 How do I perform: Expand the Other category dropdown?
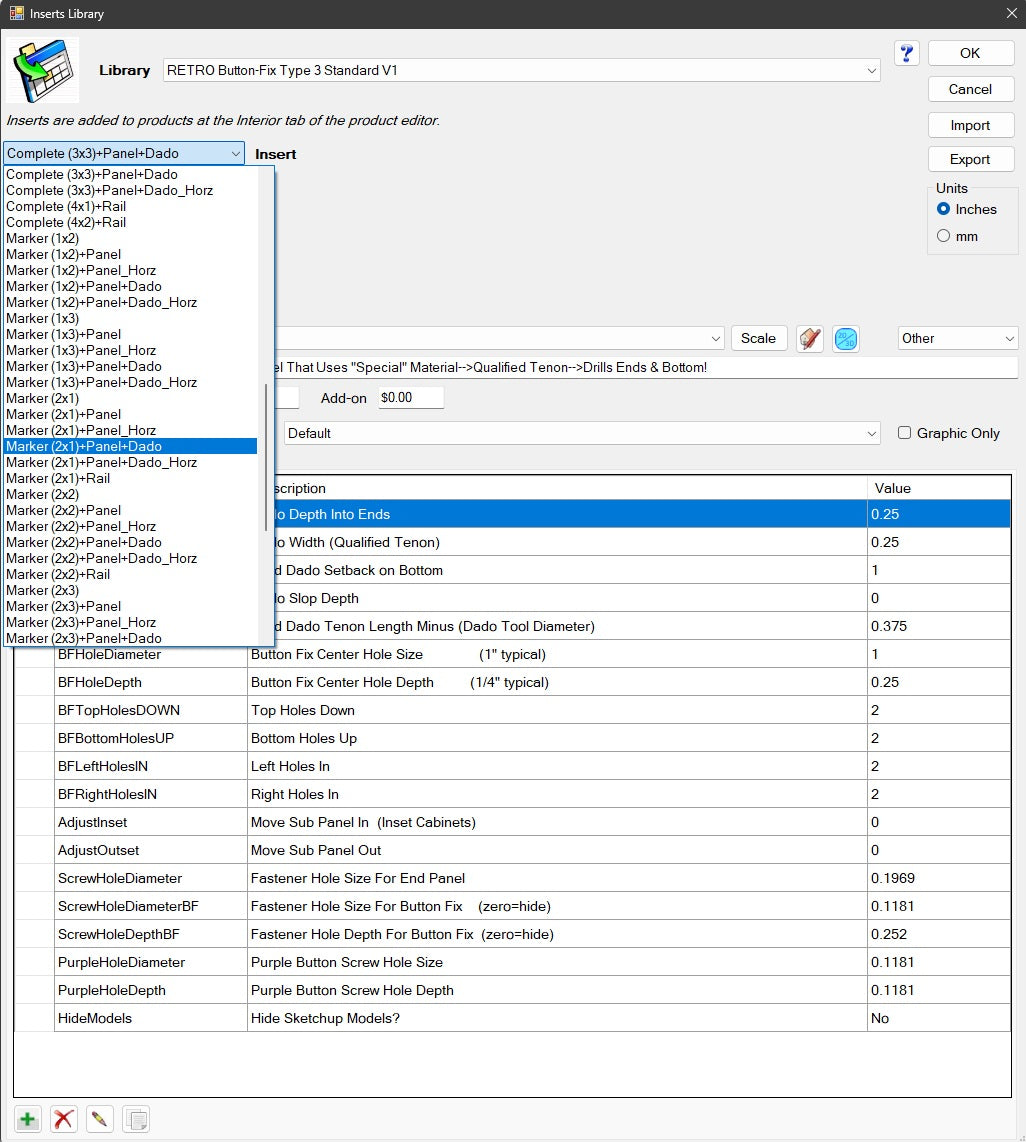tap(1010, 339)
